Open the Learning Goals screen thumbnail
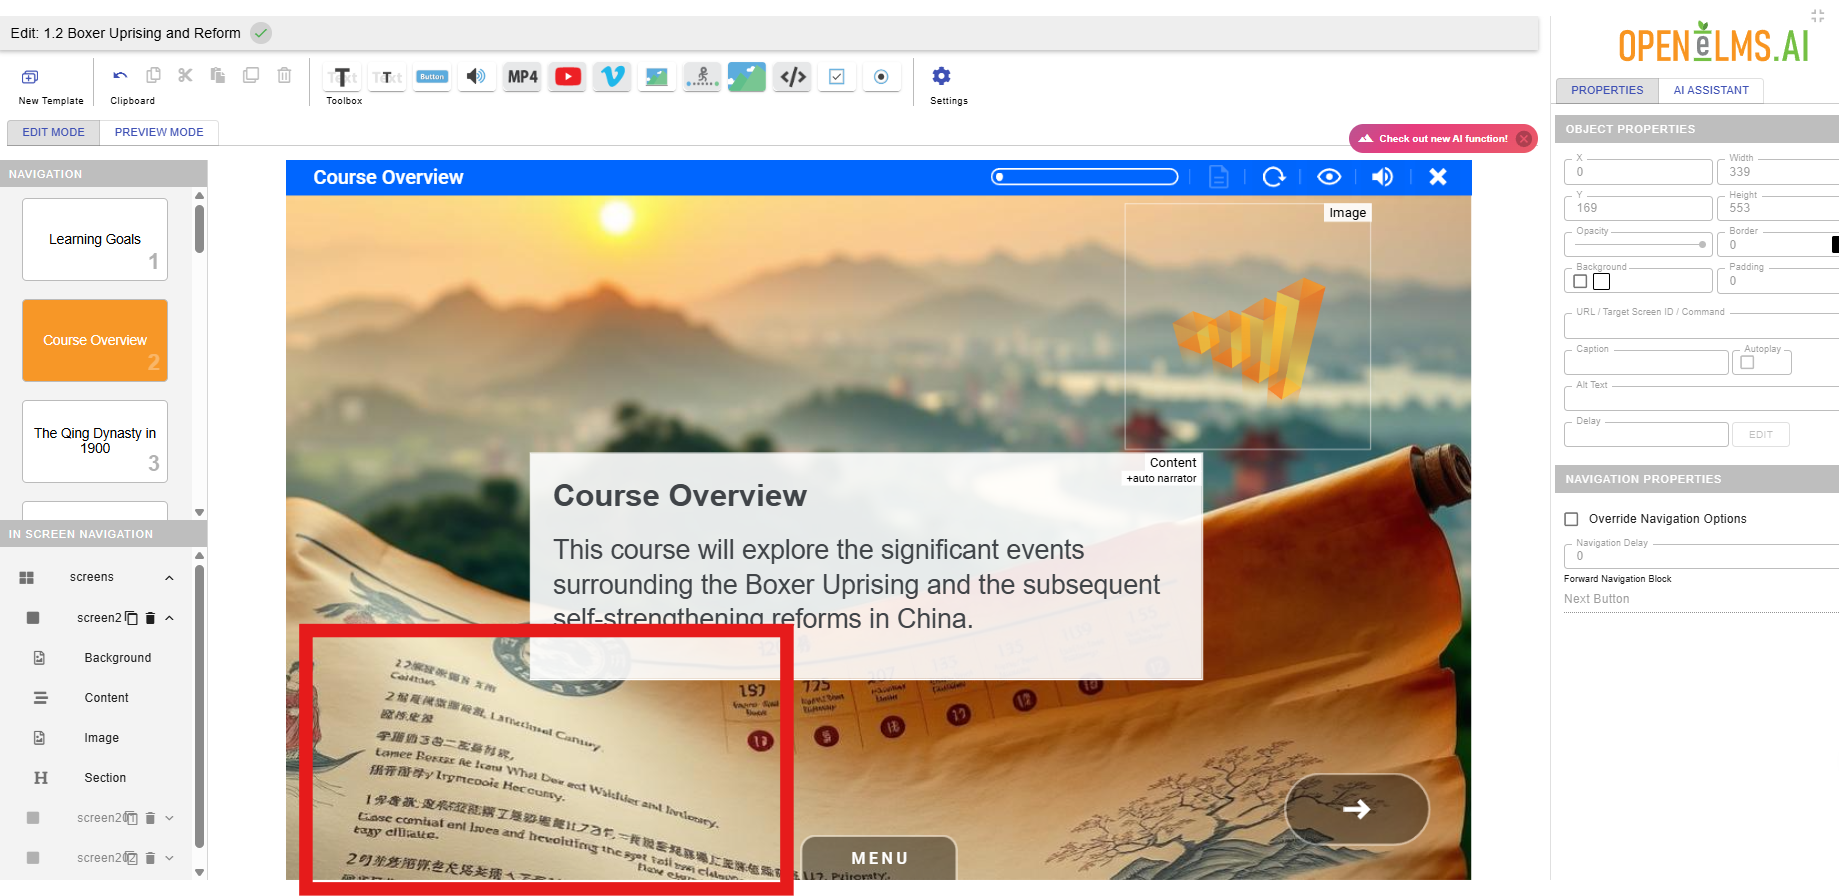The image size is (1839, 896). [x=95, y=239]
